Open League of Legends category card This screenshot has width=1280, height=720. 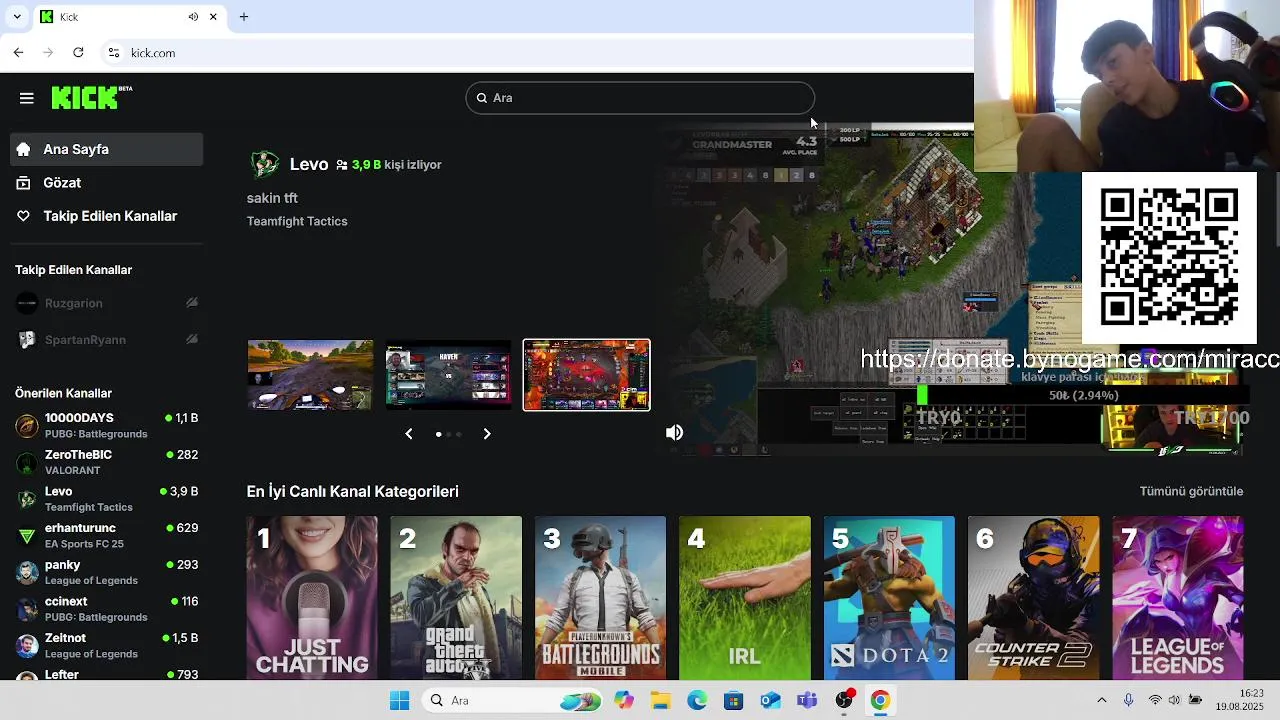1178,598
